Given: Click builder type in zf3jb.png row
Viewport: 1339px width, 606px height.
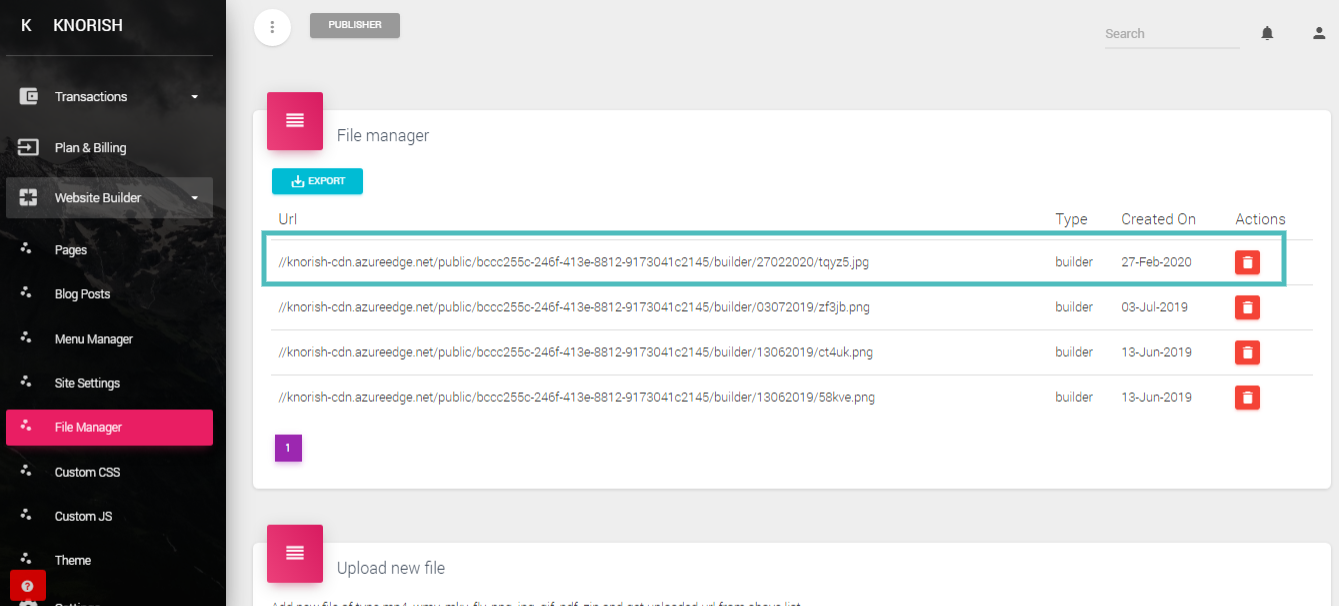Looking at the screenshot, I should (1074, 307).
